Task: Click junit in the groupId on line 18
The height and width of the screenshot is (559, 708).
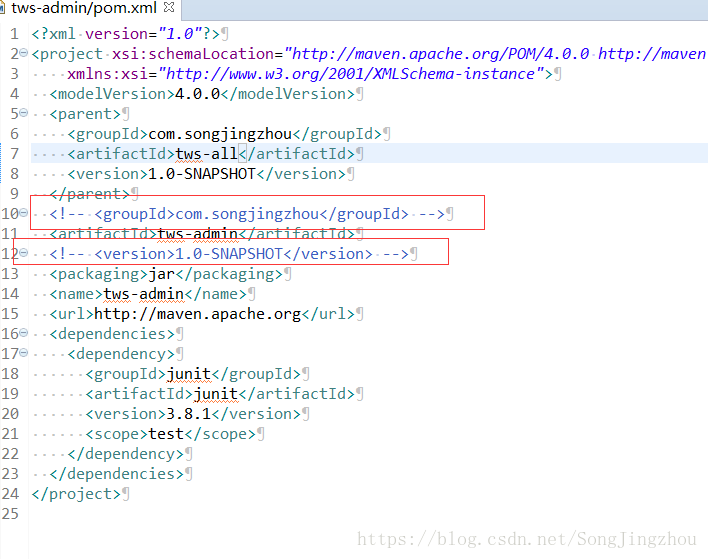Action: 188,374
